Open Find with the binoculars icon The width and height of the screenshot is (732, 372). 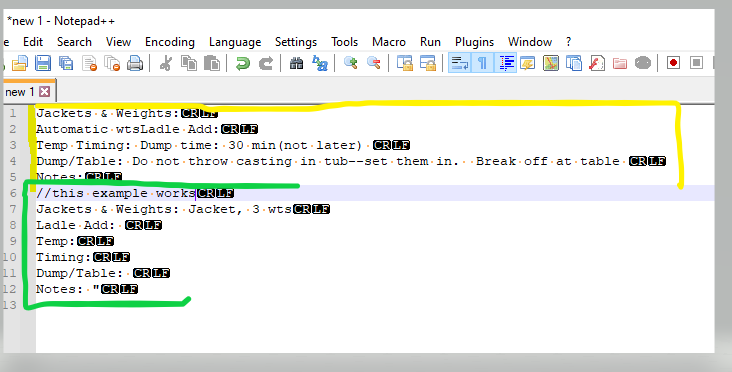click(x=296, y=63)
